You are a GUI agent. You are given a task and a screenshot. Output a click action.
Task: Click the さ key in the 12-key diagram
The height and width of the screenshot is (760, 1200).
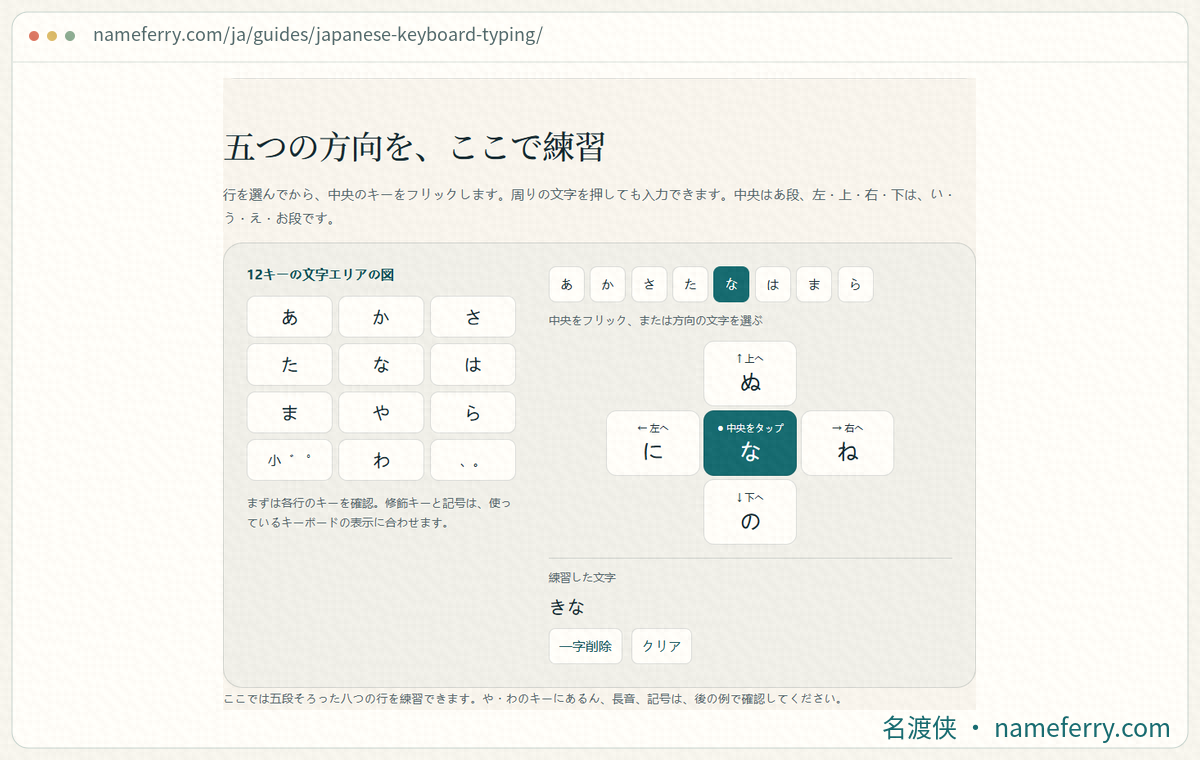(473, 317)
